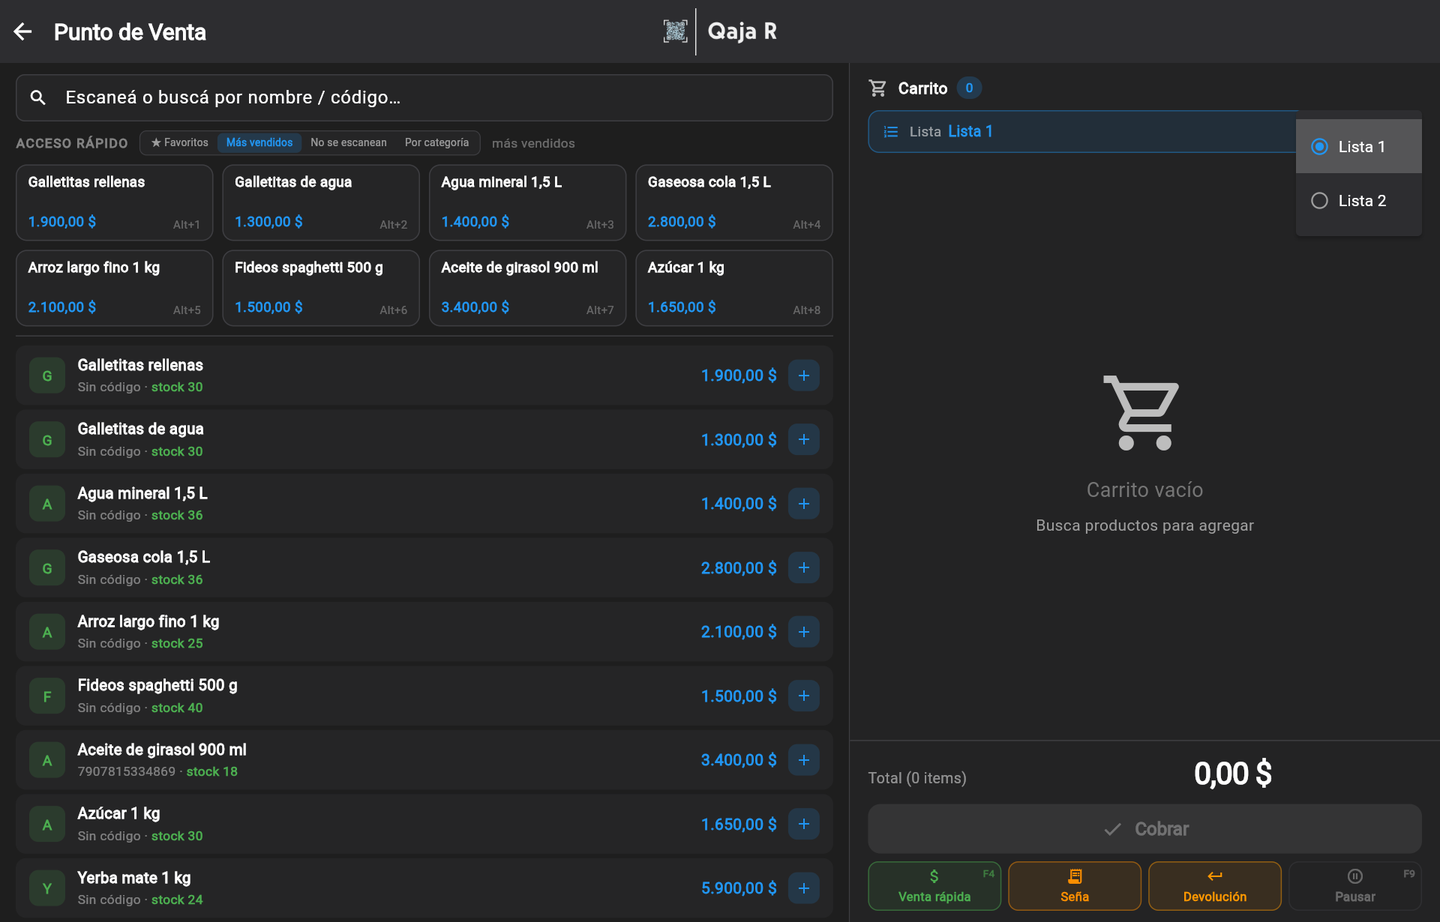1440x922 pixels.
Task: Pick the Fideos spaghetti 500 g quick card
Action: pyautogui.click(x=321, y=288)
